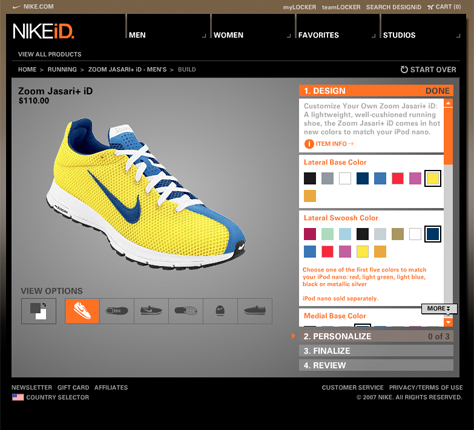The image size is (474, 430).
Task: Open the STUDIOS menu
Action: point(399,35)
